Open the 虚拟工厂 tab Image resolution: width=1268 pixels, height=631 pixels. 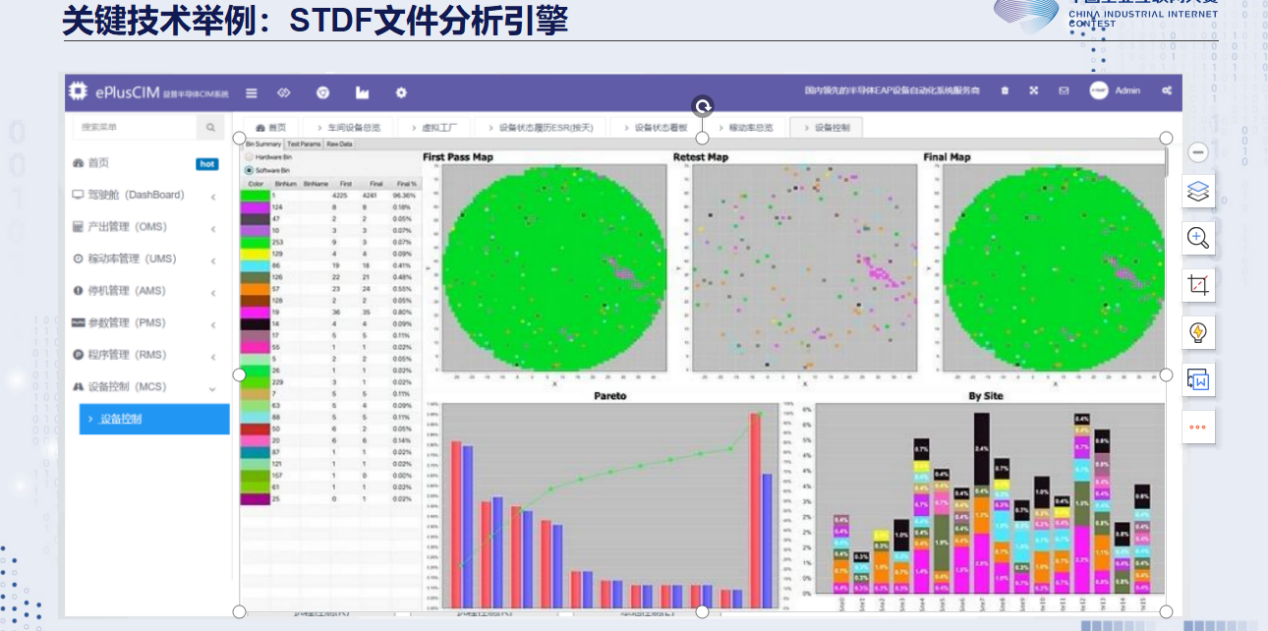point(438,128)
